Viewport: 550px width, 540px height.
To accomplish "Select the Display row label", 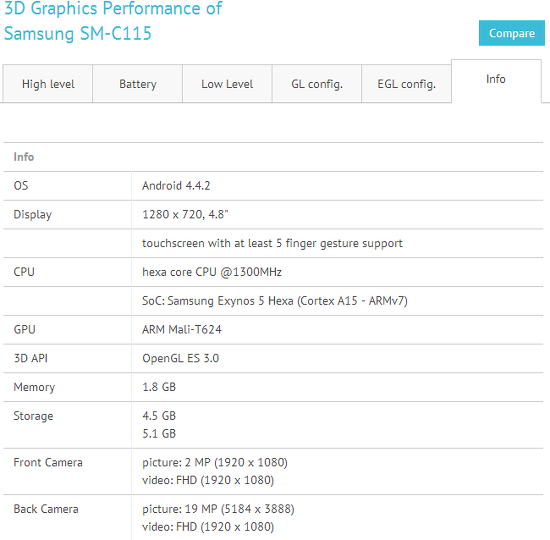I will point(33,214).
